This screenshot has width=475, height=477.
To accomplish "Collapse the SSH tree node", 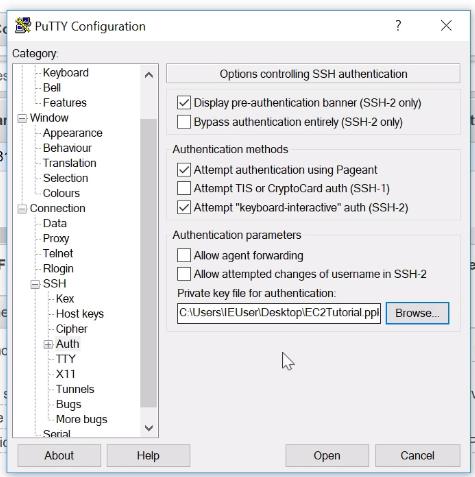I will pyautogui.click(x=35, y=284).
